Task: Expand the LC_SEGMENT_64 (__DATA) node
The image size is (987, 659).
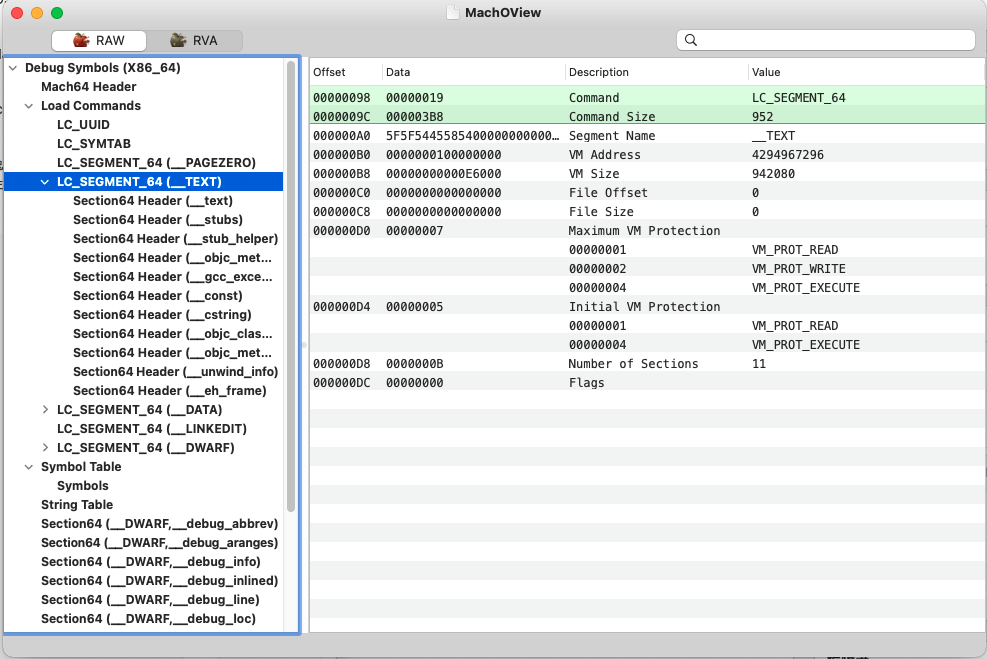Action: pyautogui.click(x=45, y=410)
